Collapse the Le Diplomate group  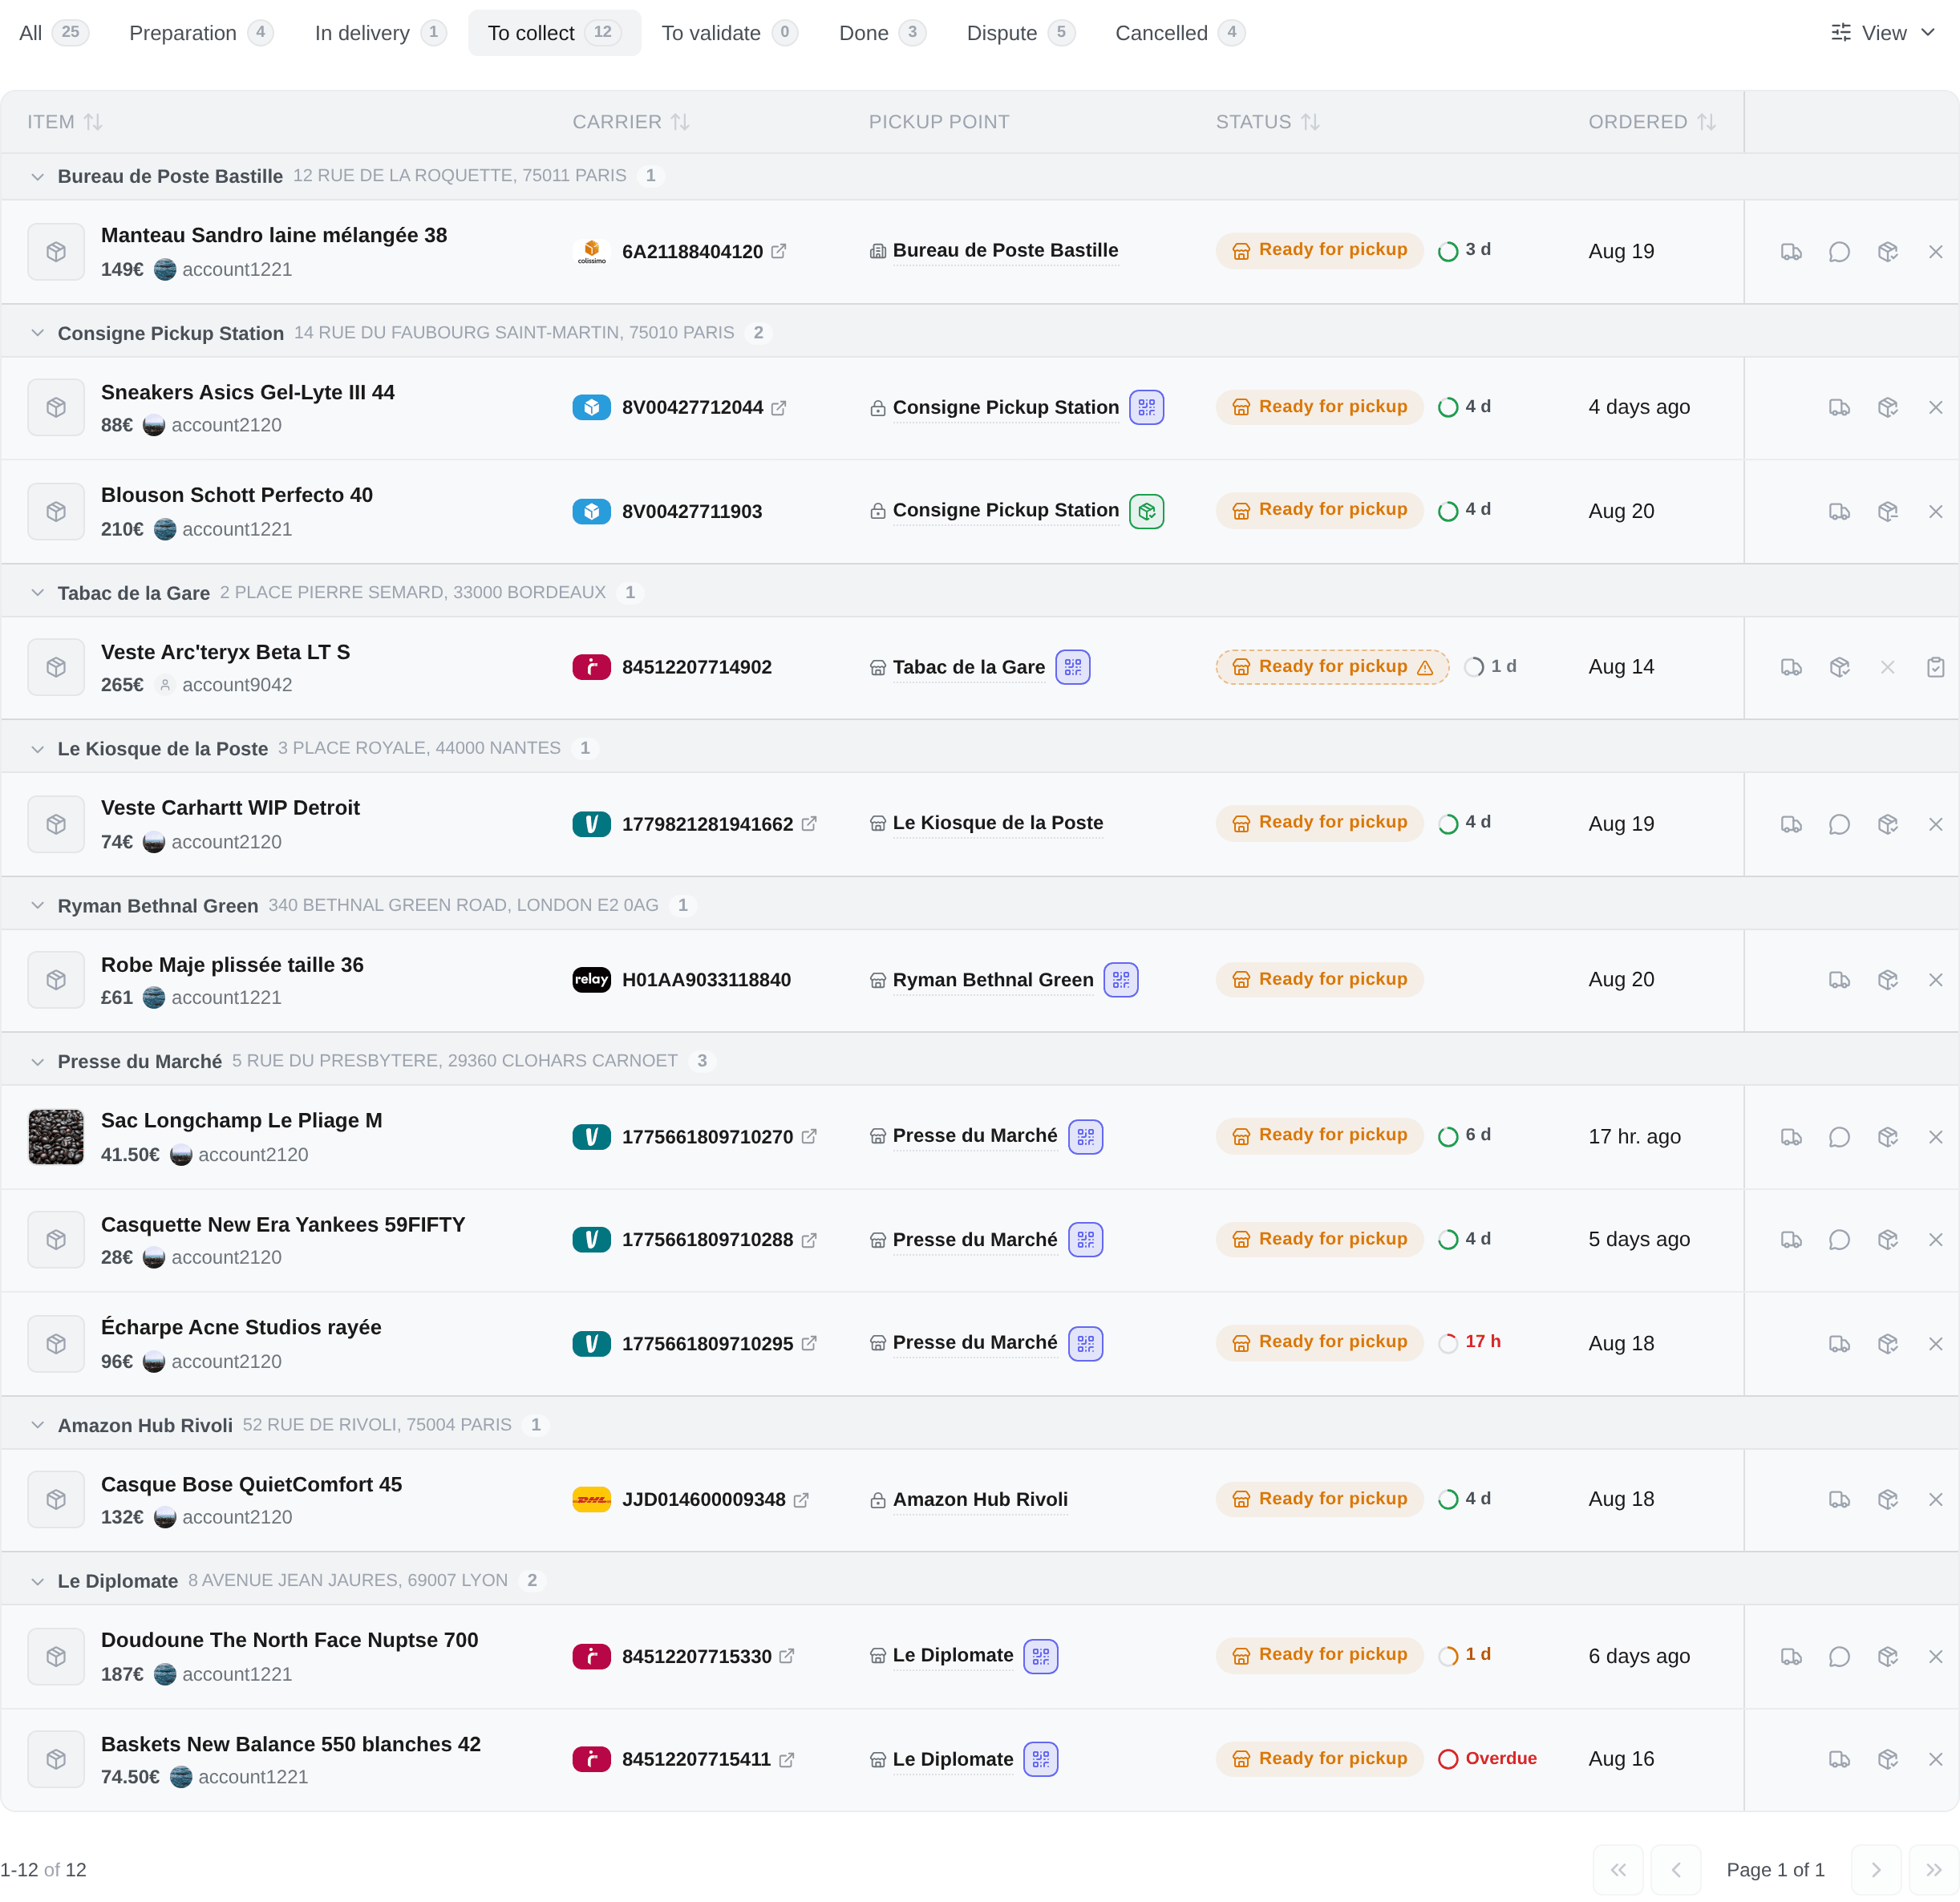(x=37, y=1582)
